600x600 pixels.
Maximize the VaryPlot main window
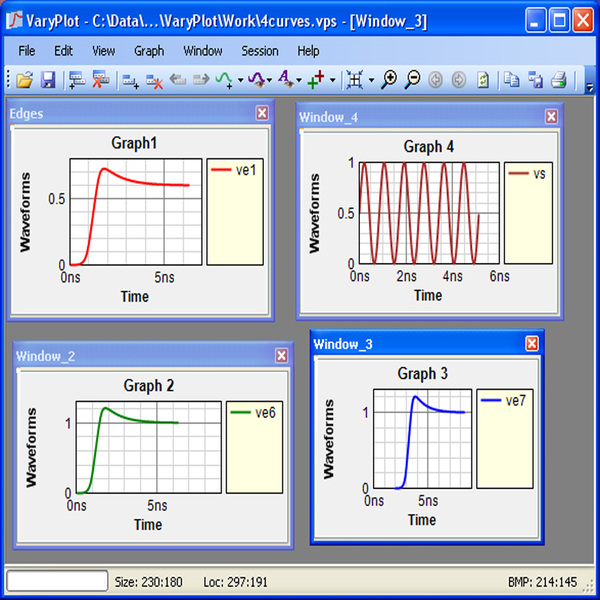559,21
